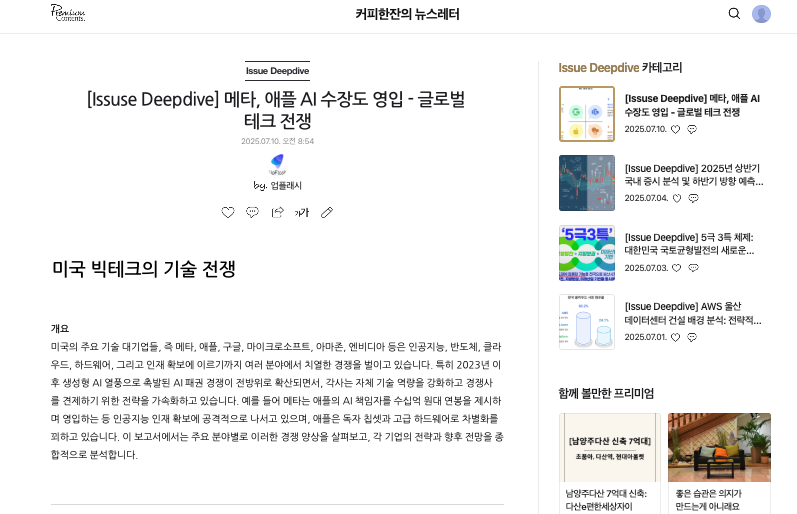Screen dimensions: 797x514
Task: Open comments of 2025.07.03 sidebar article
Action: click(693, 268)
